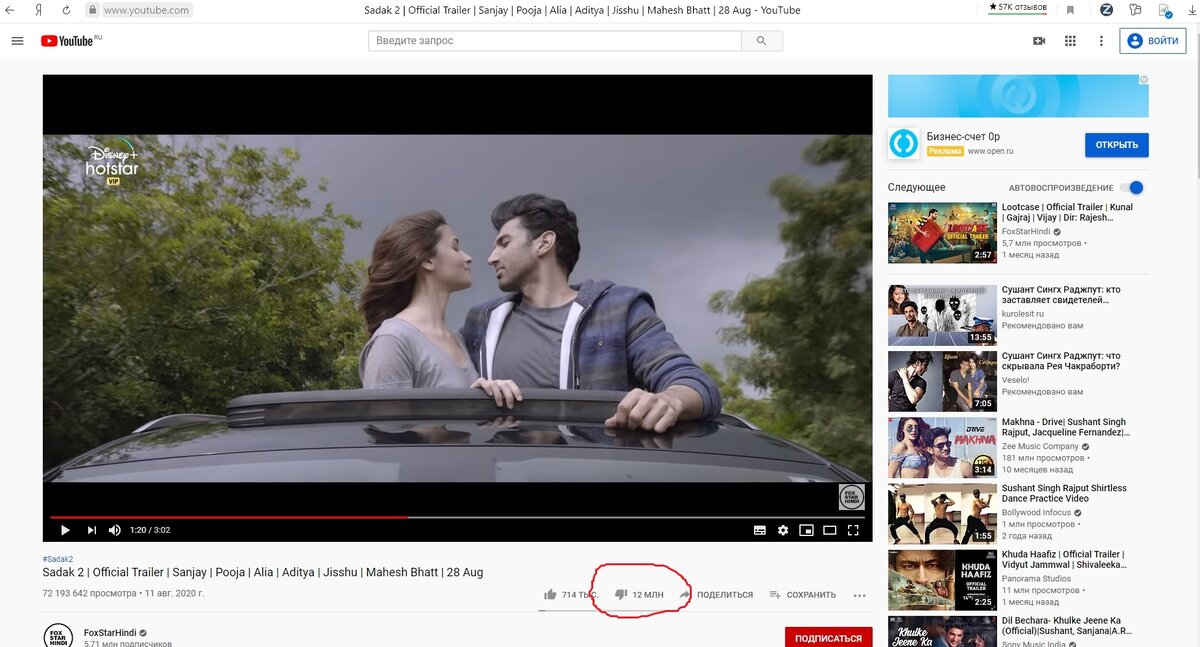Open the FoxStarHindi channel name link
Screen dimensions: 1200x647
(x=110, y=633)
